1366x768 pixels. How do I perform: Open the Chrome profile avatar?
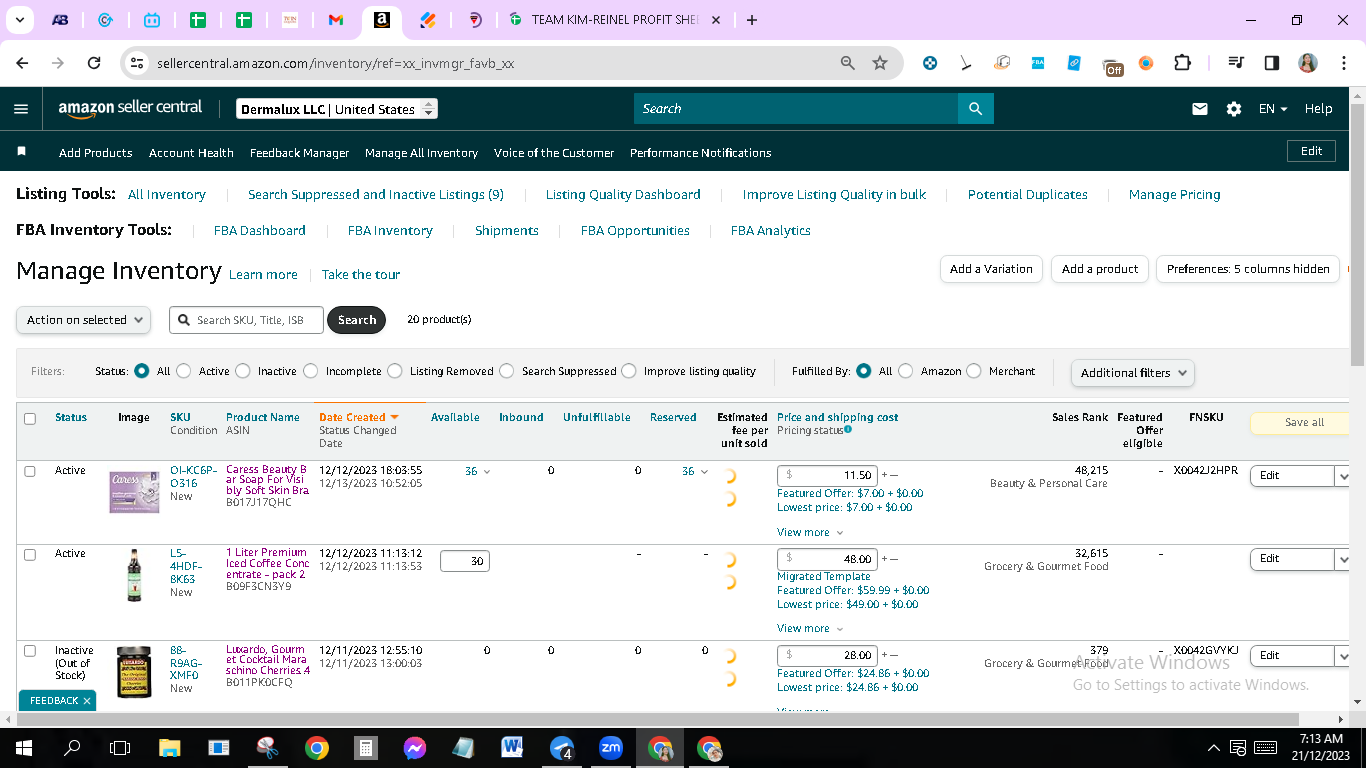click(1308, 63)
